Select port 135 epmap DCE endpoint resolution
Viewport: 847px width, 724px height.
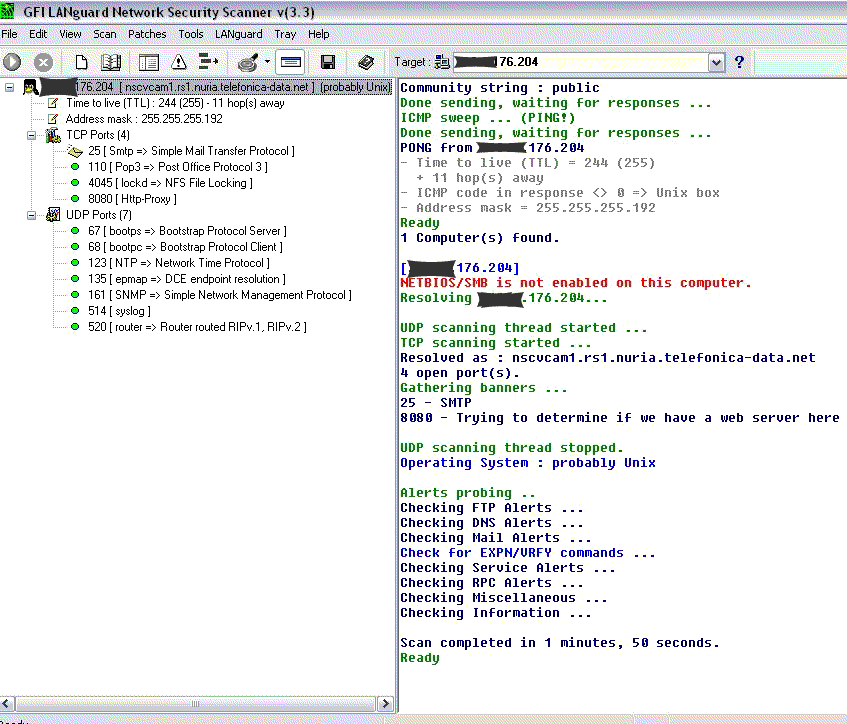click(x=187, y=279)
